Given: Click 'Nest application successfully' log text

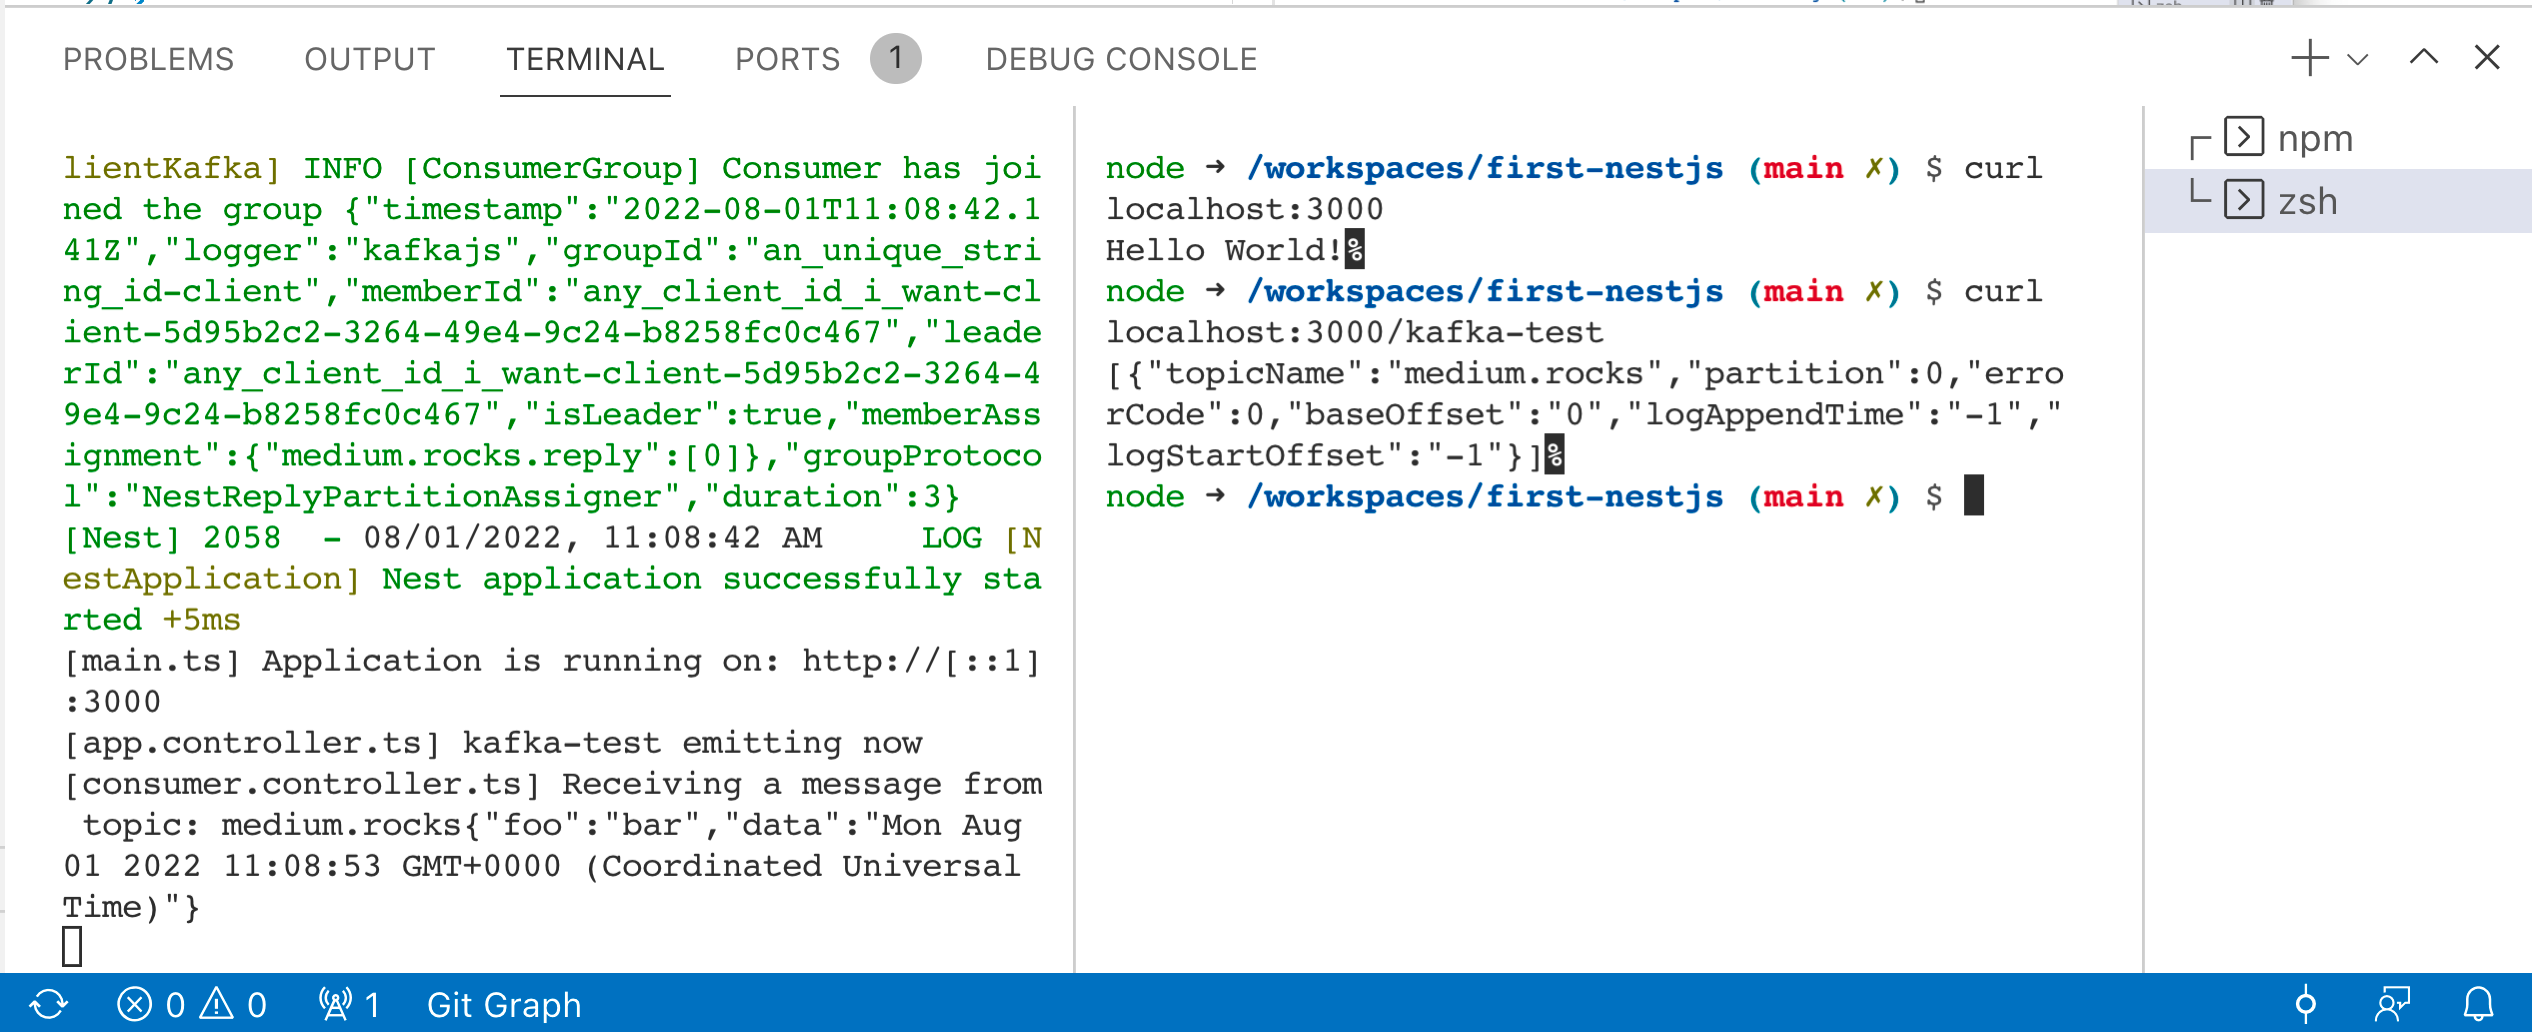Looking at the screenshot, I should [x=671, y=579].
